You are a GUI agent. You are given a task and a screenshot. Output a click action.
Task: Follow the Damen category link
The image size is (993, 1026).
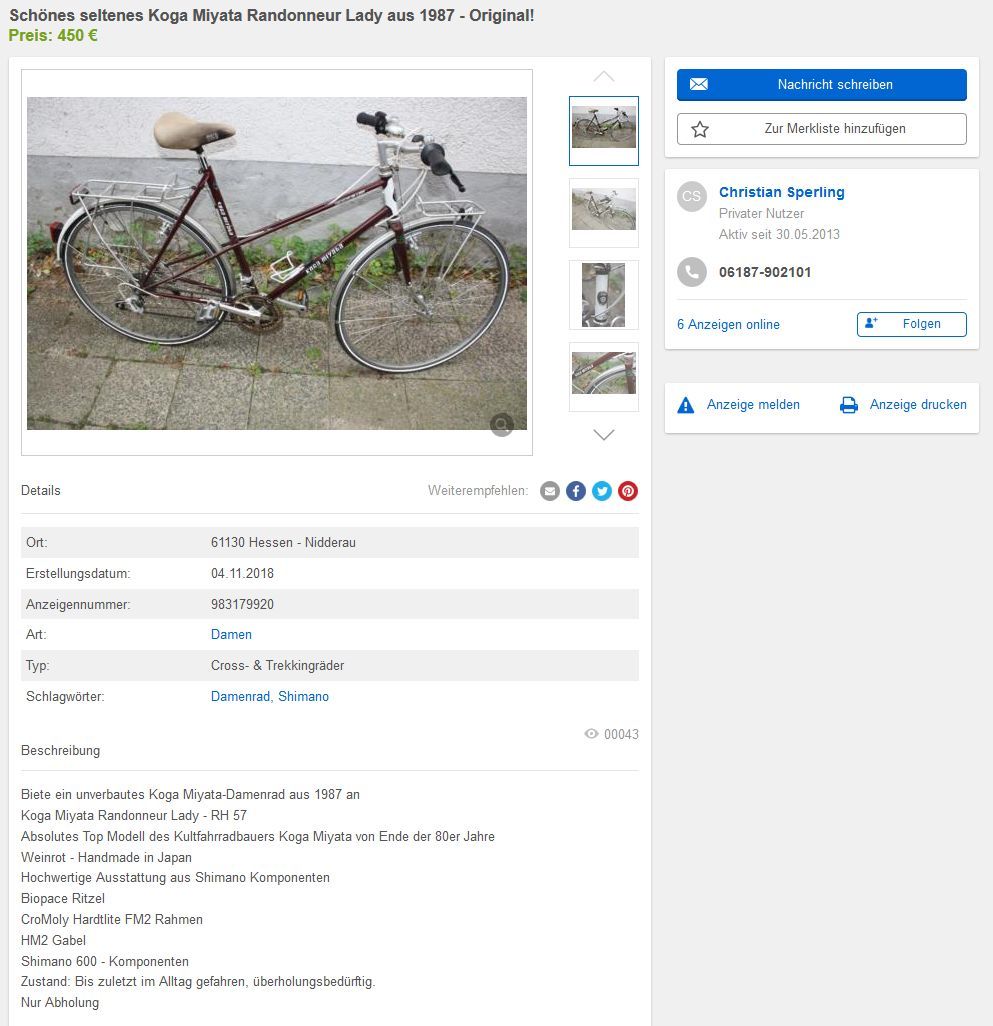(x=231, y=635)
